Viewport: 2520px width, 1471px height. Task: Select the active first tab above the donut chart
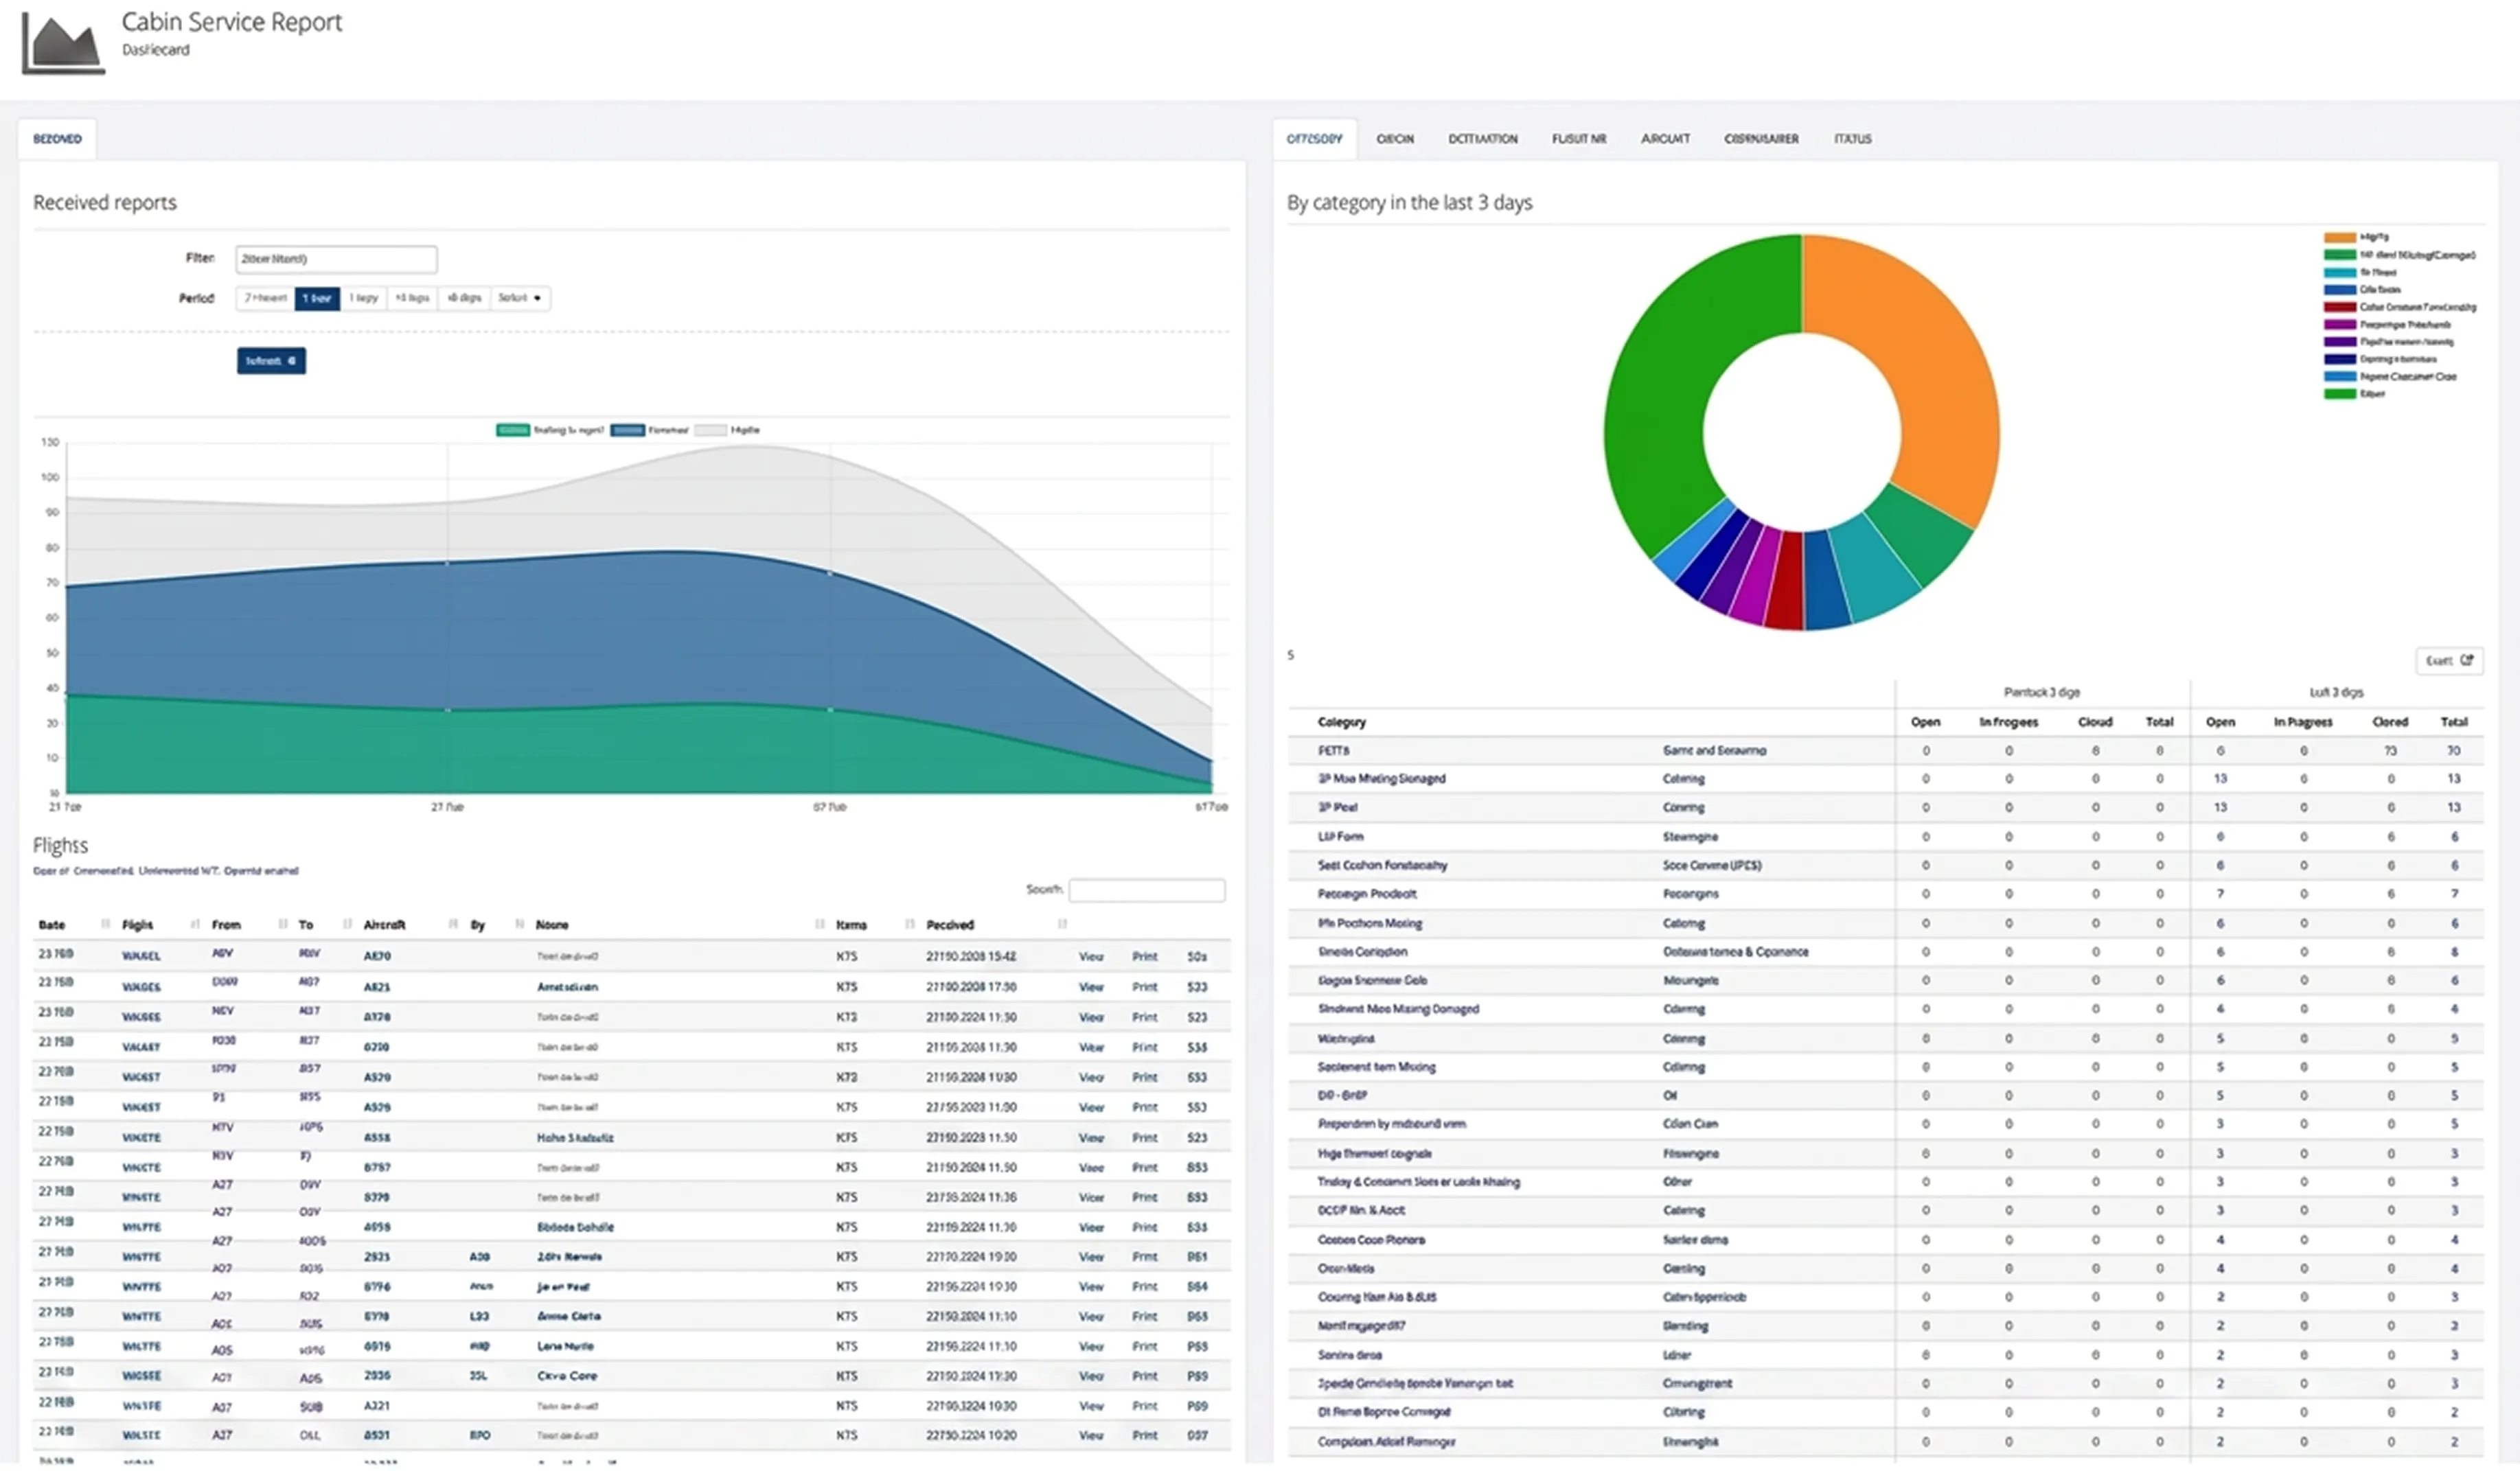pos(1314,139)
